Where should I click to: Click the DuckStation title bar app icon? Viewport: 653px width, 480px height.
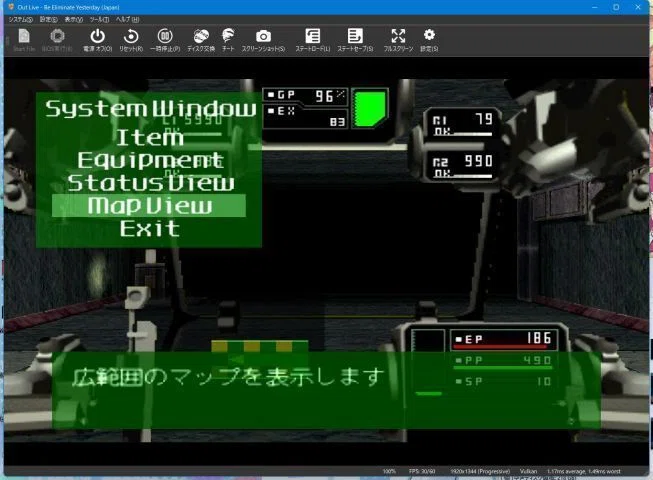11,7
